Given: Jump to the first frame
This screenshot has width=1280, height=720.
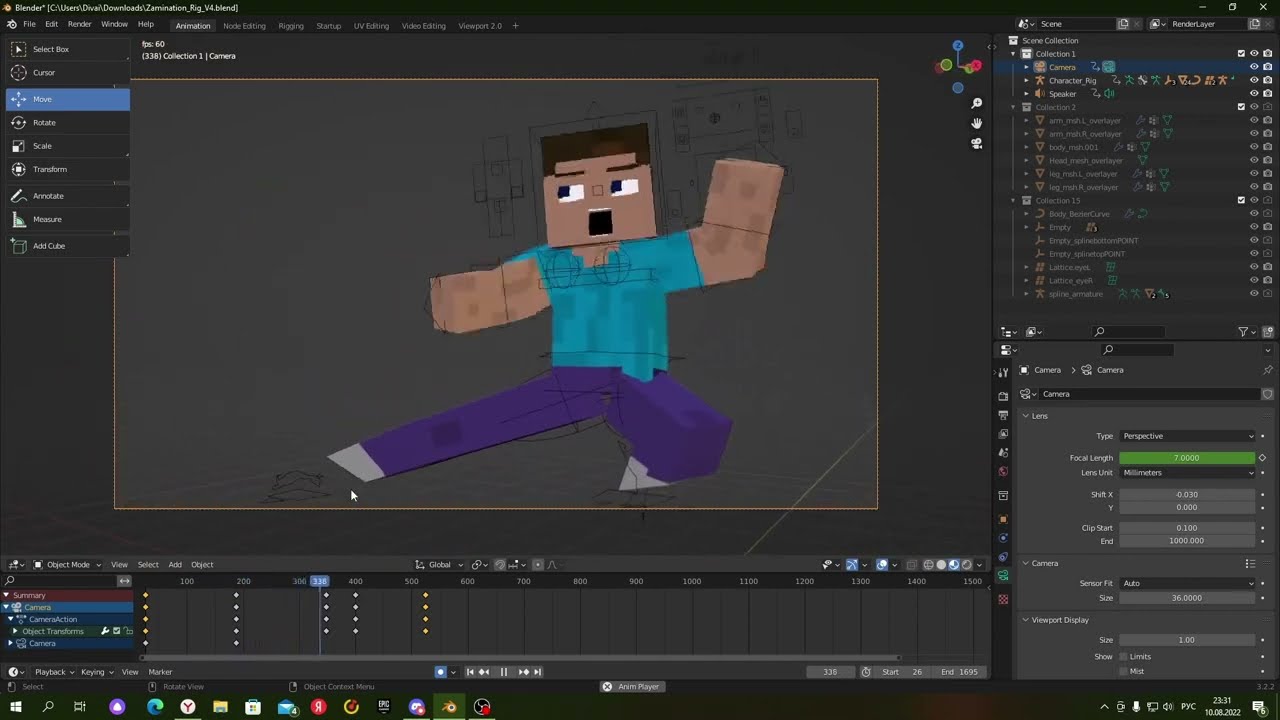Looking at the screenshot, I should click(470, 672).
